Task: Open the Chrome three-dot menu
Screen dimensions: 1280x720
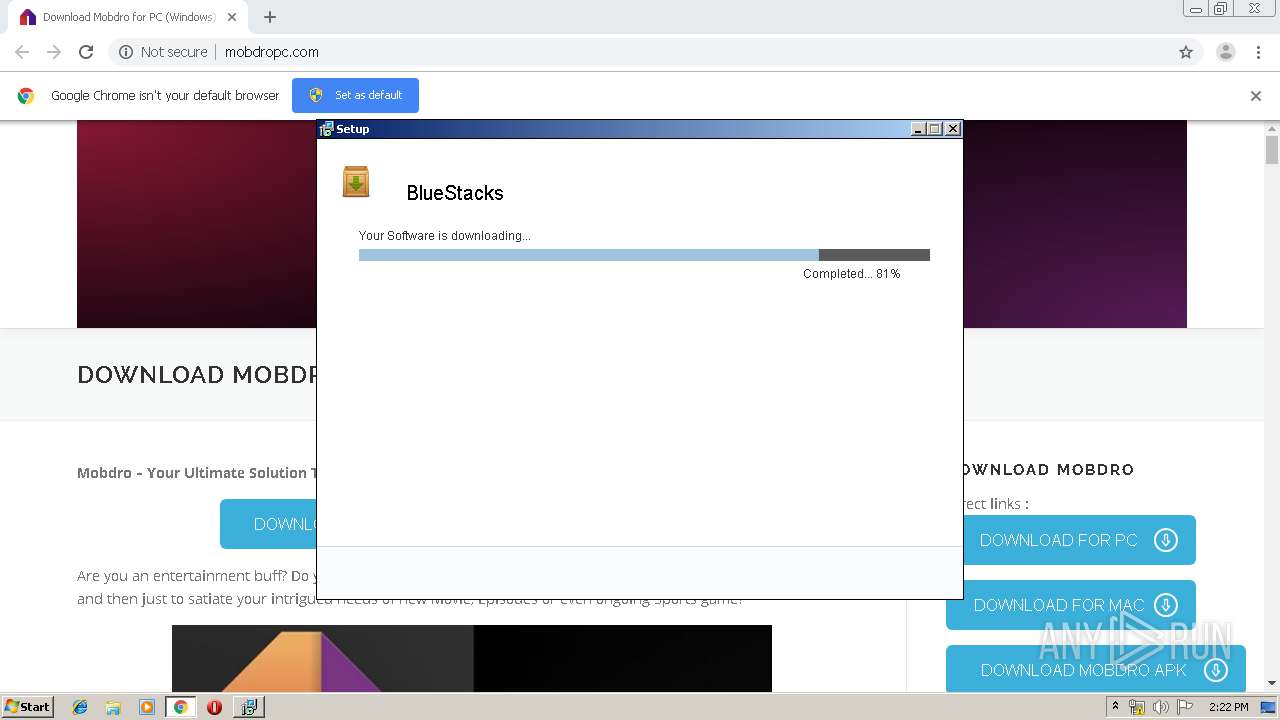Action: (1259, 52)
